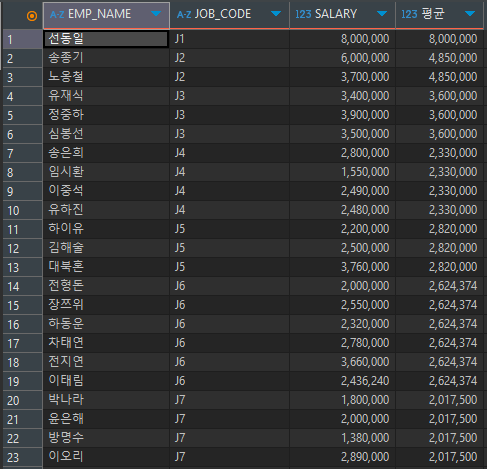Expand the SALARY column dropdown arrow
This screenshot has height=469, width=487.
[x=382, y=14]
